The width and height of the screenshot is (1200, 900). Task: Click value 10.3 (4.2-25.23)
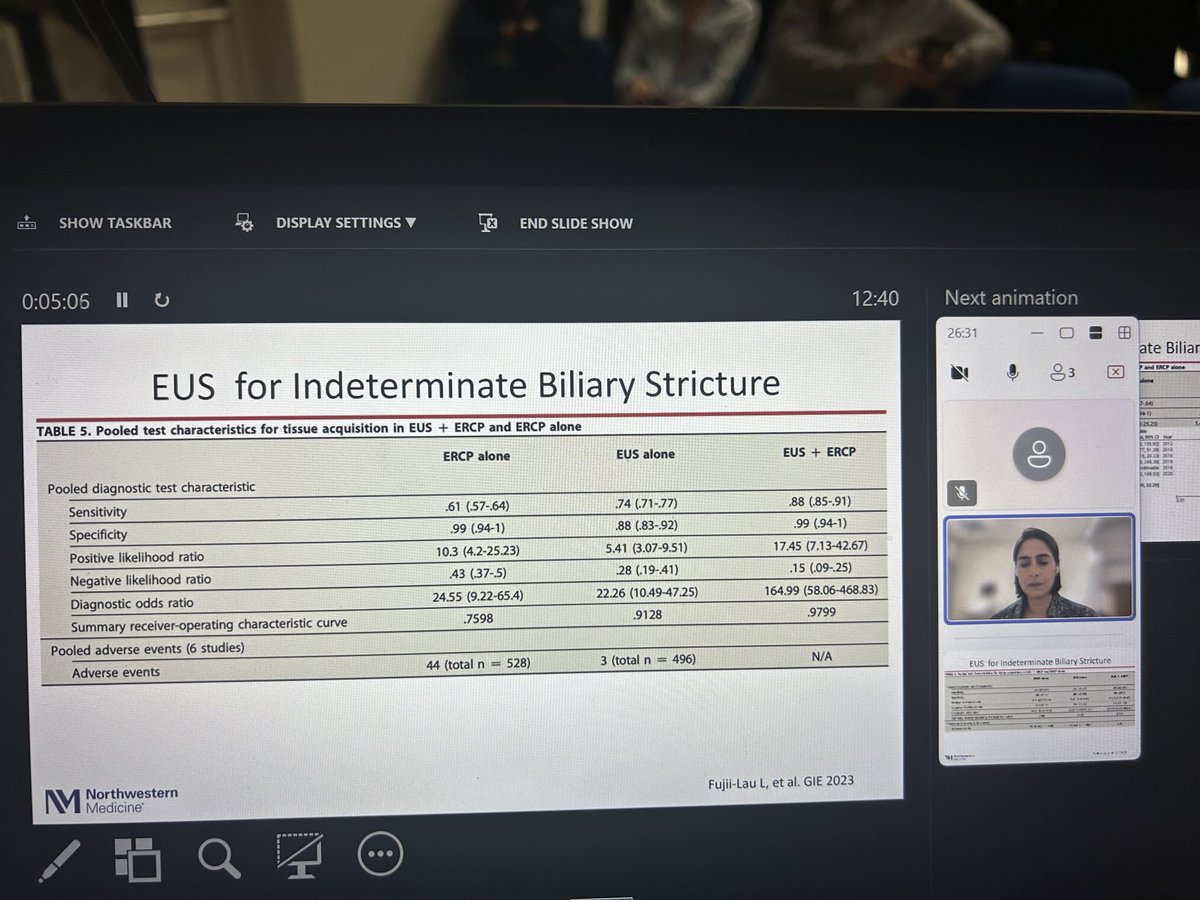point(476,553)
